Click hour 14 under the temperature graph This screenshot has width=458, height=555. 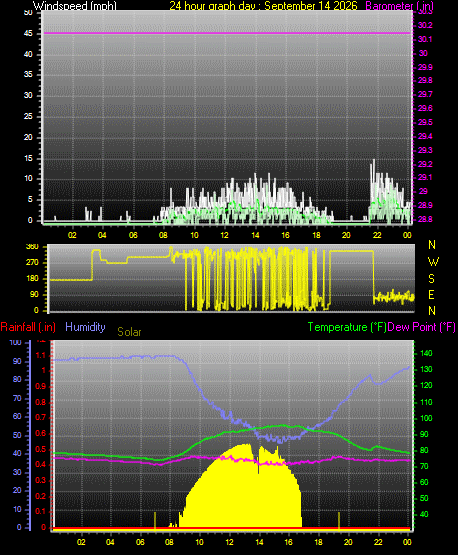pyautogui.click(x=259, y=542)
